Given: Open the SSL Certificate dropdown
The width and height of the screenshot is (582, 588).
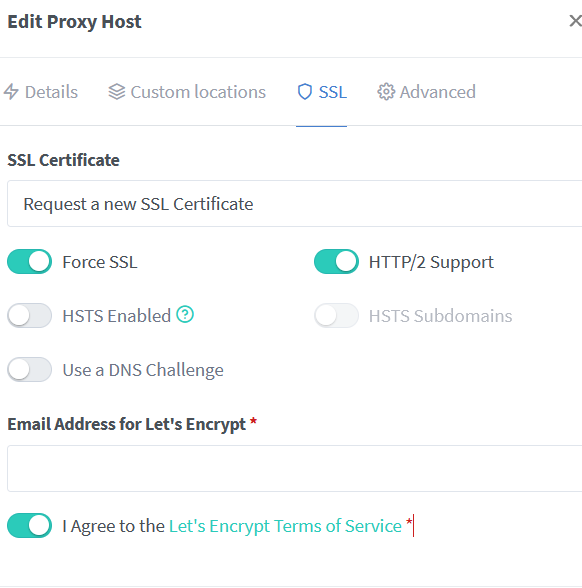Looking at the screenshot, I should point(295,204).
